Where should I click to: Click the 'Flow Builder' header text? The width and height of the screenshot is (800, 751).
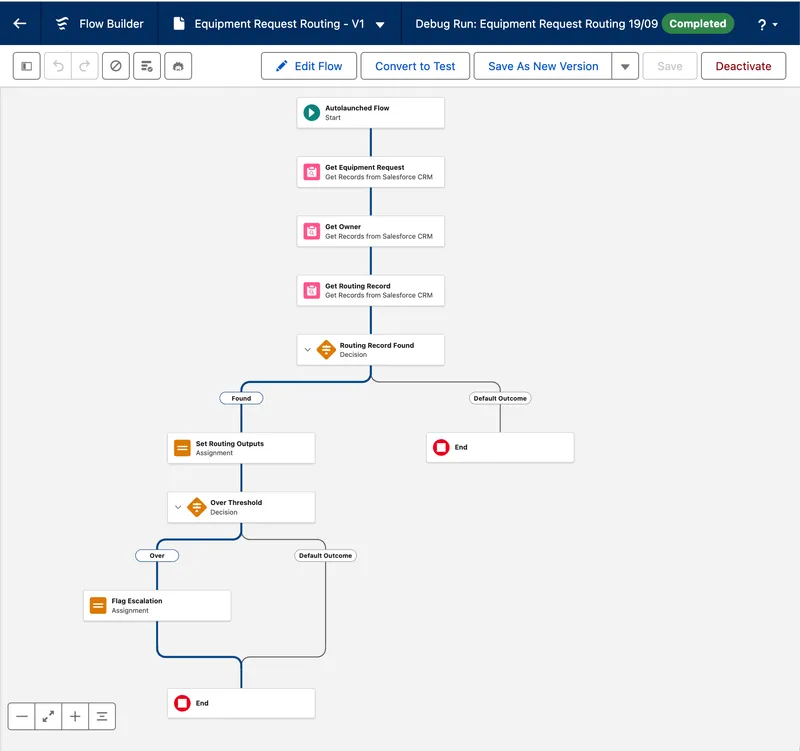pyautogui.click(x=111, y=24)
